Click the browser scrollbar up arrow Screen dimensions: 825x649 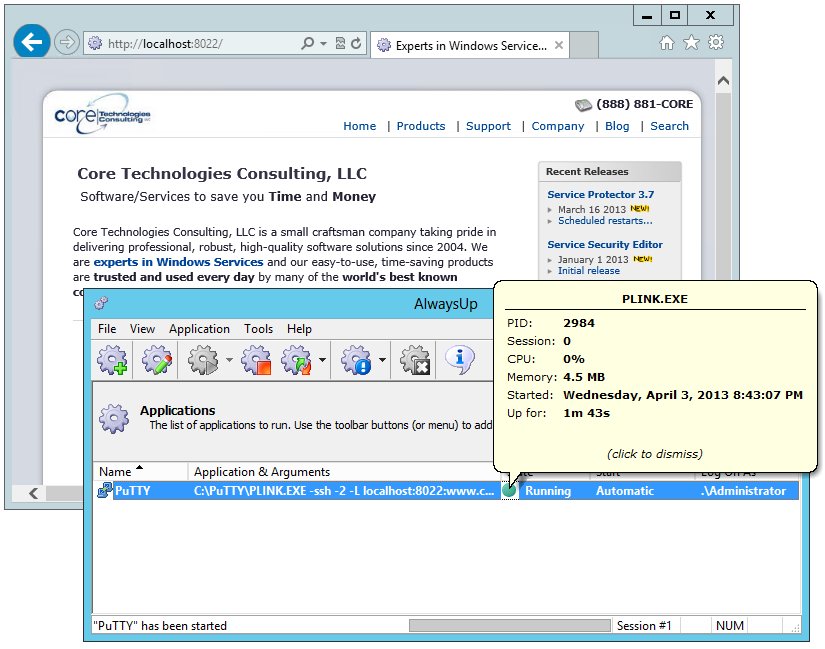(723, 81)
